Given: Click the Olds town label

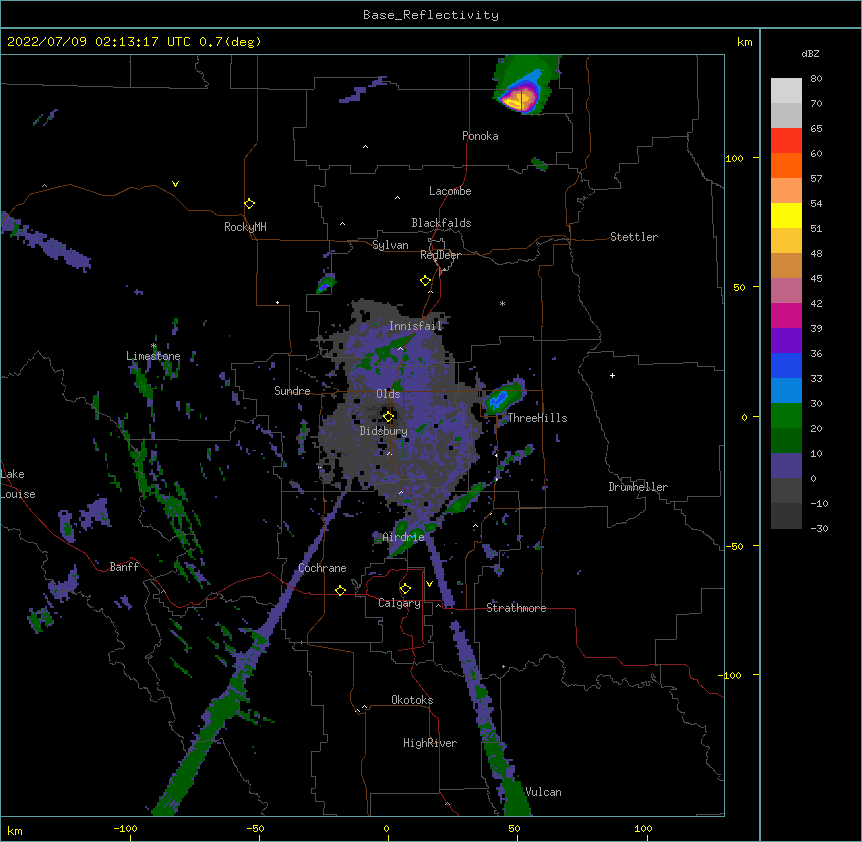Looking at the screenshot, I should pos(388,394).
